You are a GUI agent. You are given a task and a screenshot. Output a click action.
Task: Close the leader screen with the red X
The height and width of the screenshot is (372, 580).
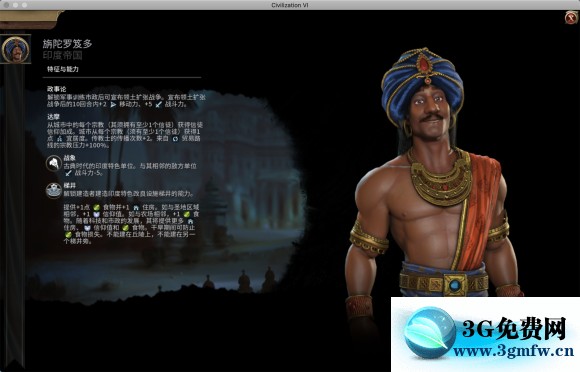[x=571, y=17]
